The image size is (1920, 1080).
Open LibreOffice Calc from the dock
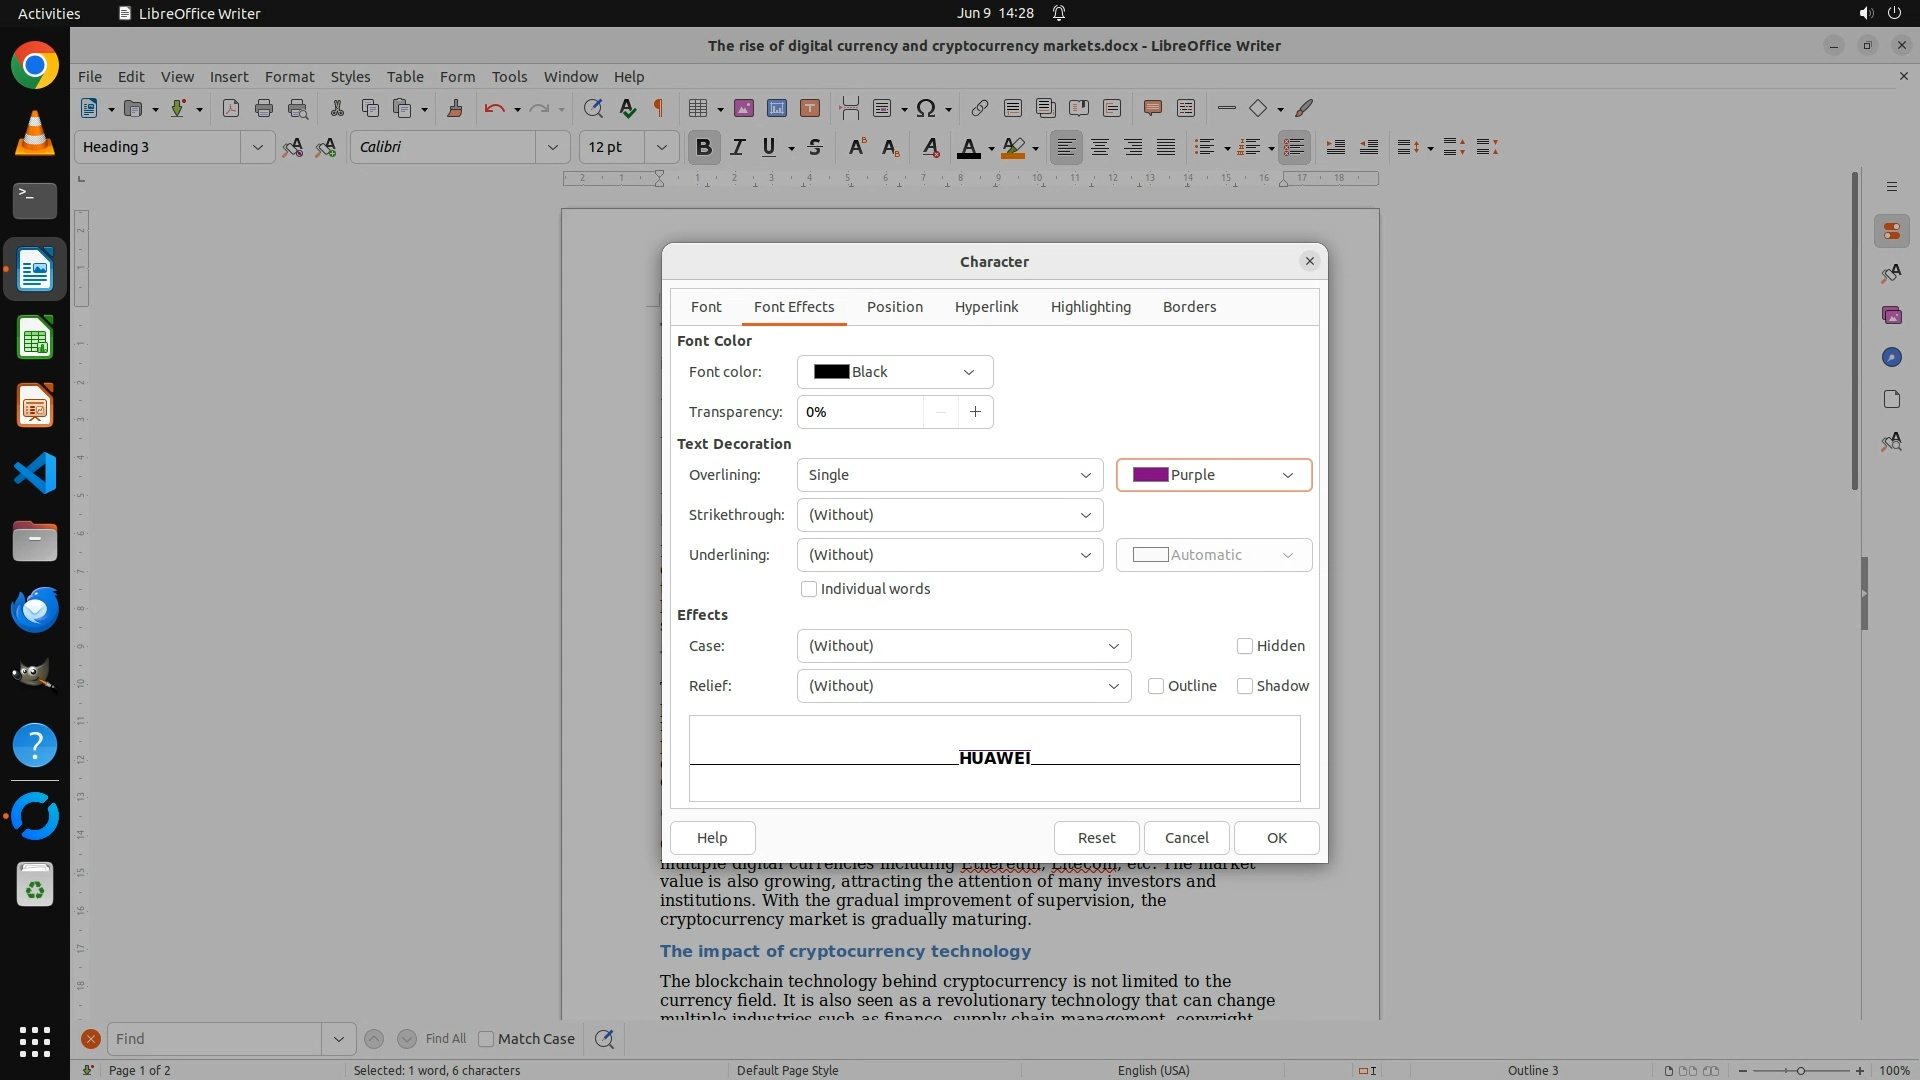[35, 338]
